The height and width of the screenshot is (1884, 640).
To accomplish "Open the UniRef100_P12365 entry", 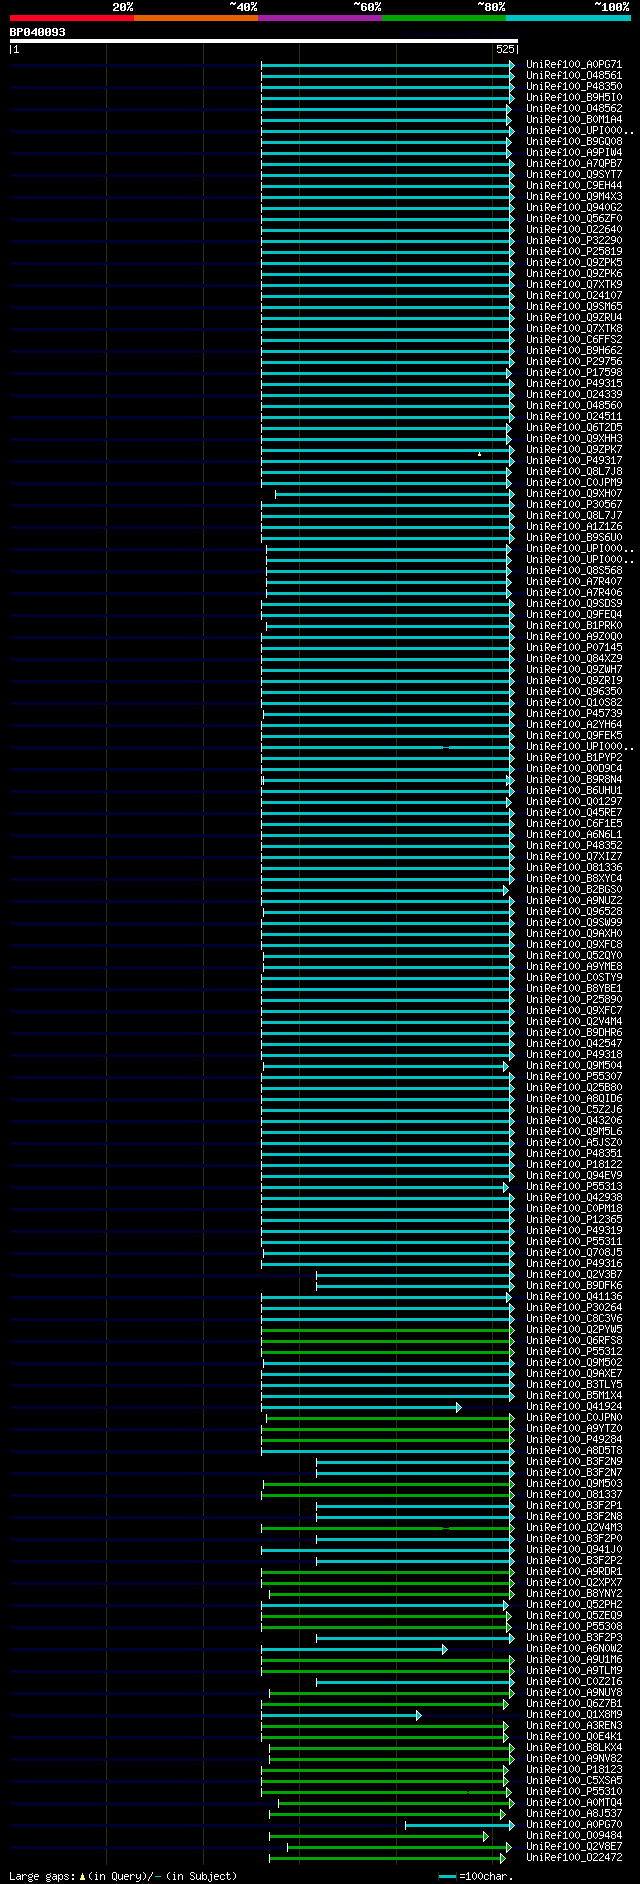I will click(x=574, y=1219).
